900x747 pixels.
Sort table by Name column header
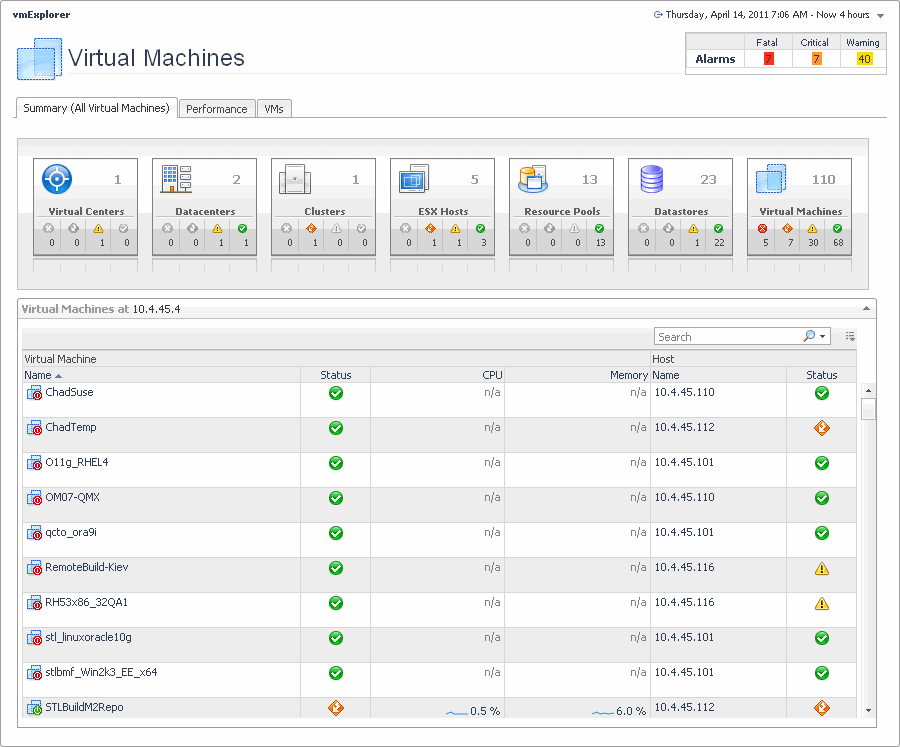click(x=38, y=375)
